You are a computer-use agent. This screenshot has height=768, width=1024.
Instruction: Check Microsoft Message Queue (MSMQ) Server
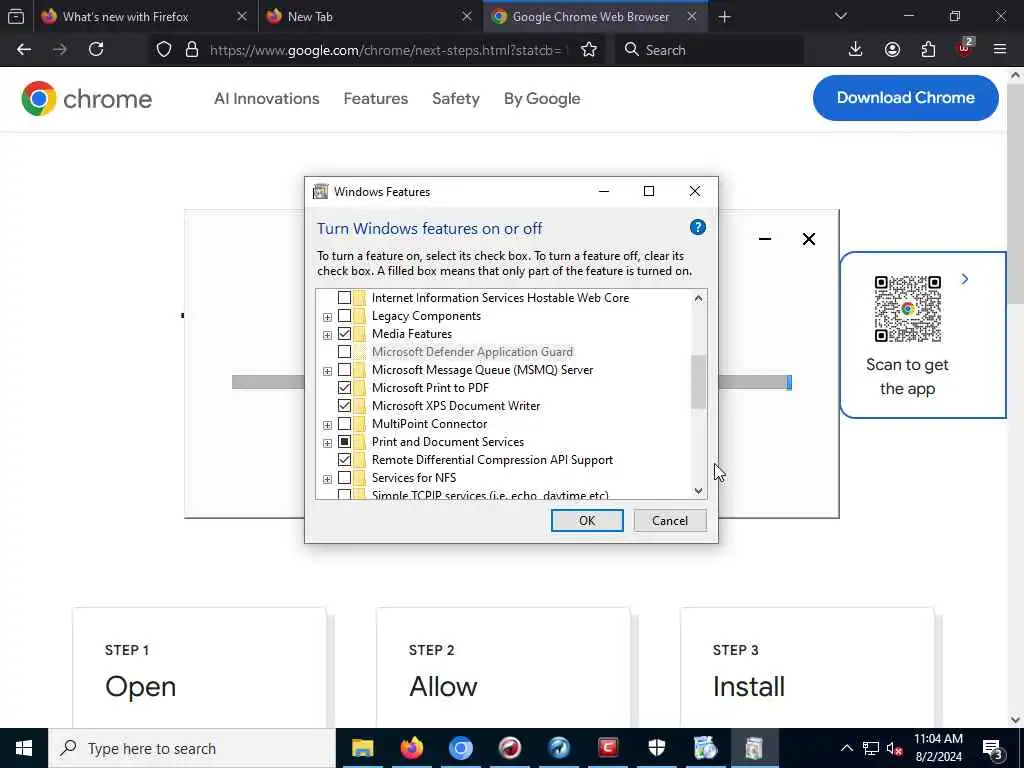pyautogui.click(x=344, y=370)
